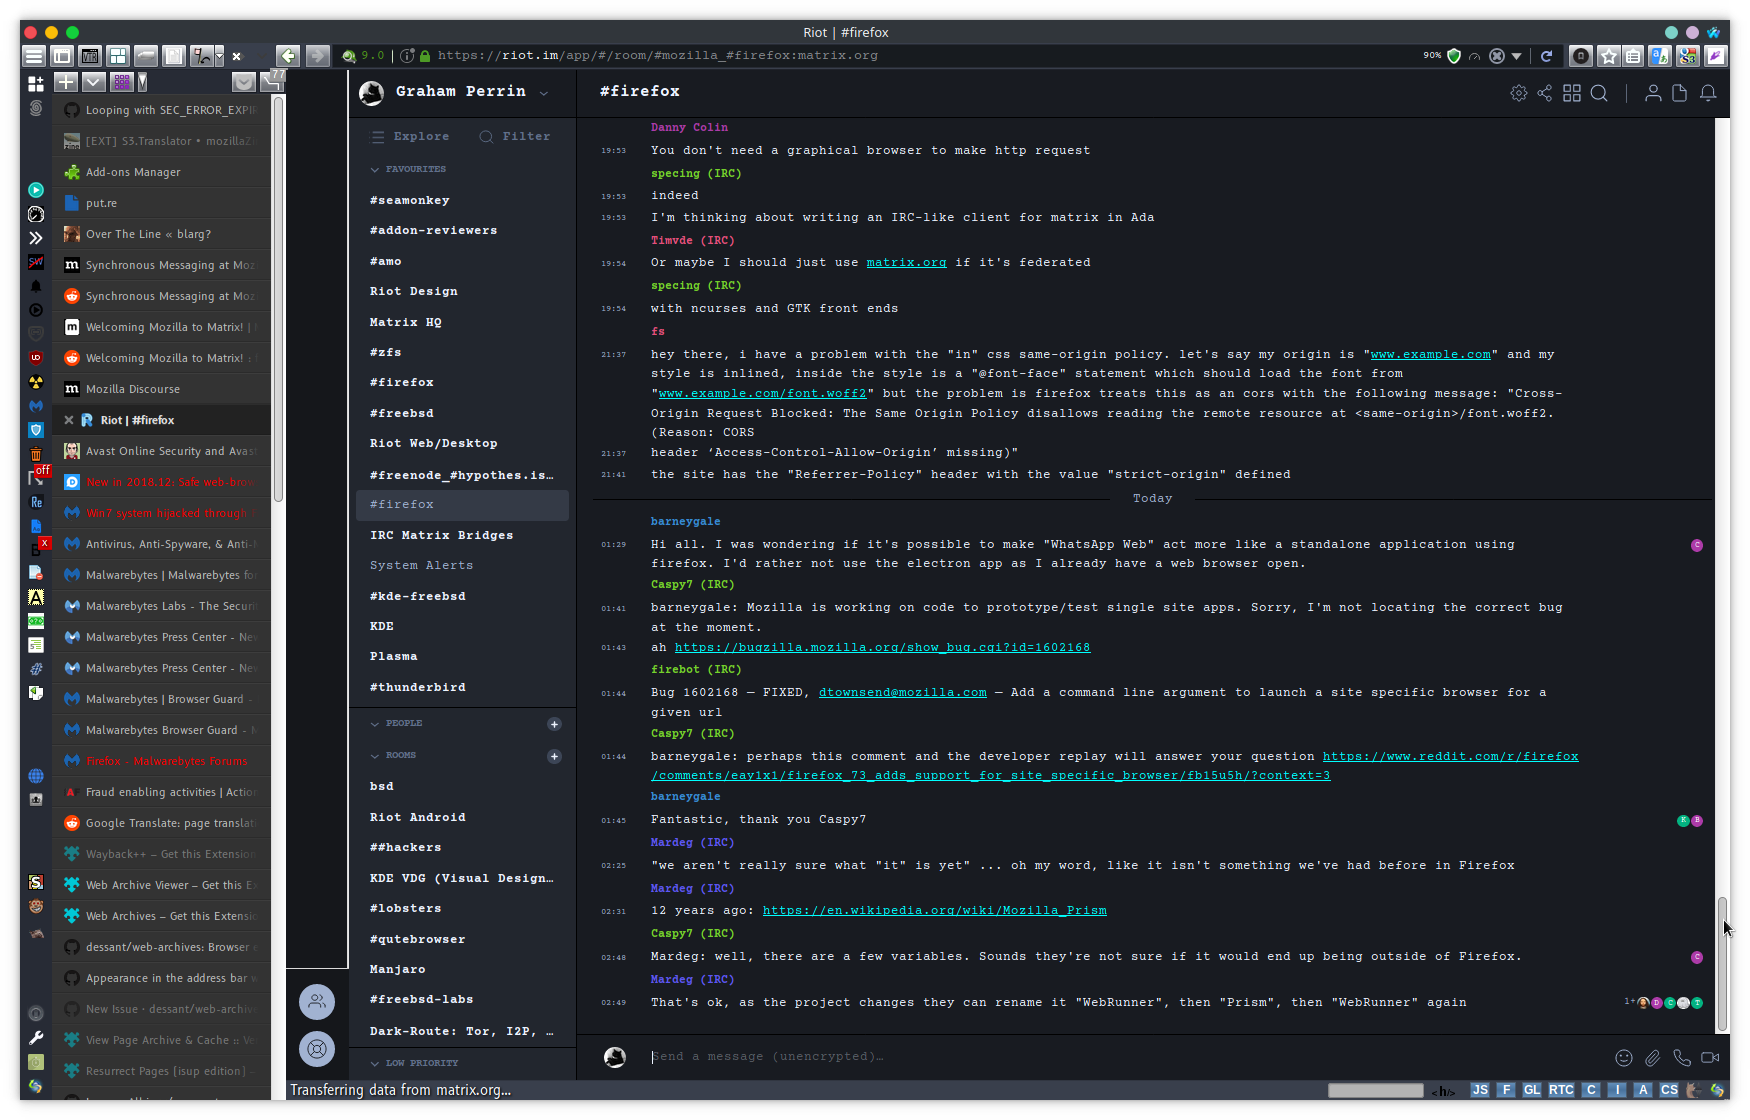The width and height of the screenshot is (1750, 1120).
Task: Click the site information icon
Action: point(408,56)
